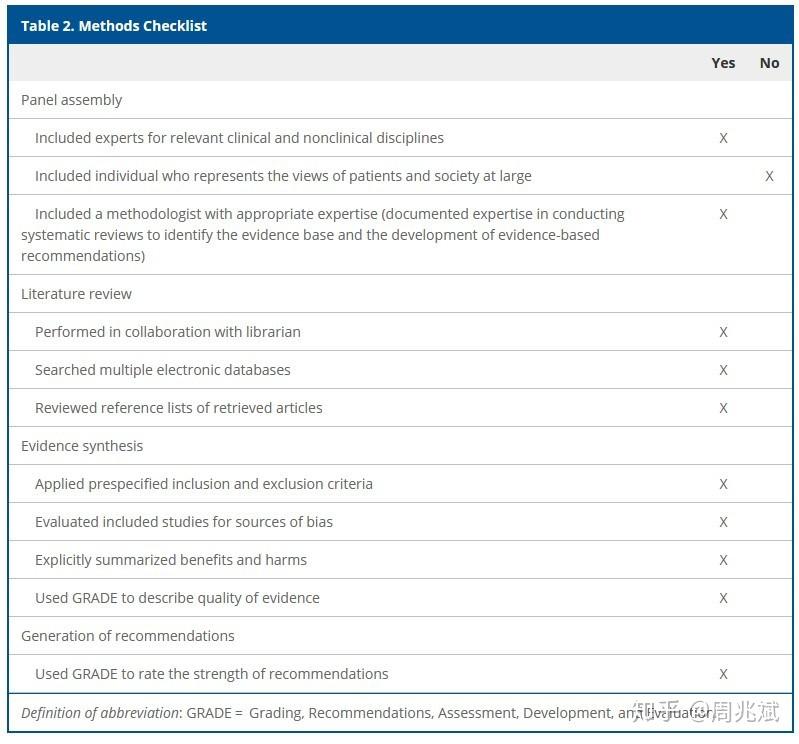Select the Yes column header

tap(723, 63)
